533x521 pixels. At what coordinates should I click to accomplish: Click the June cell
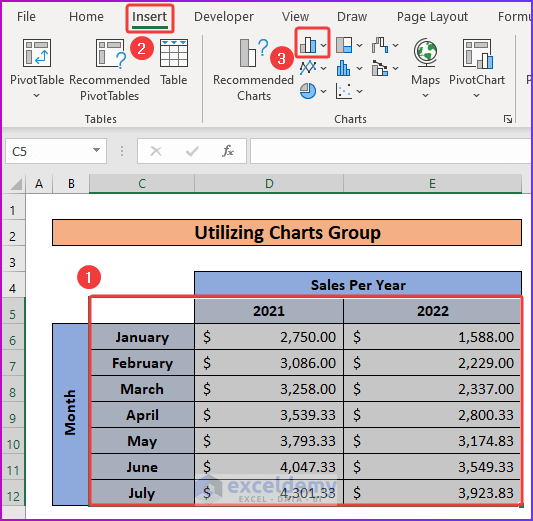click(x=142, y=467)
